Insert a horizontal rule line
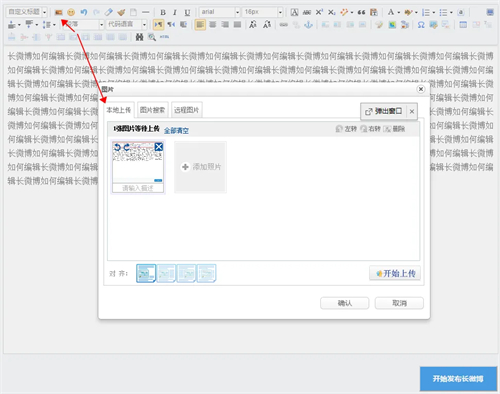 pos(146,12)
